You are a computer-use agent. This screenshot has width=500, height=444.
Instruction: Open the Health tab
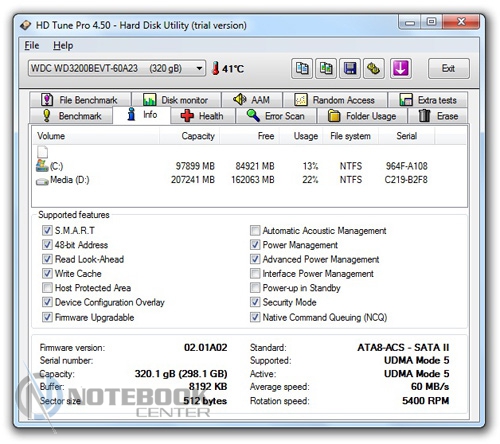[x=203, y=116]
